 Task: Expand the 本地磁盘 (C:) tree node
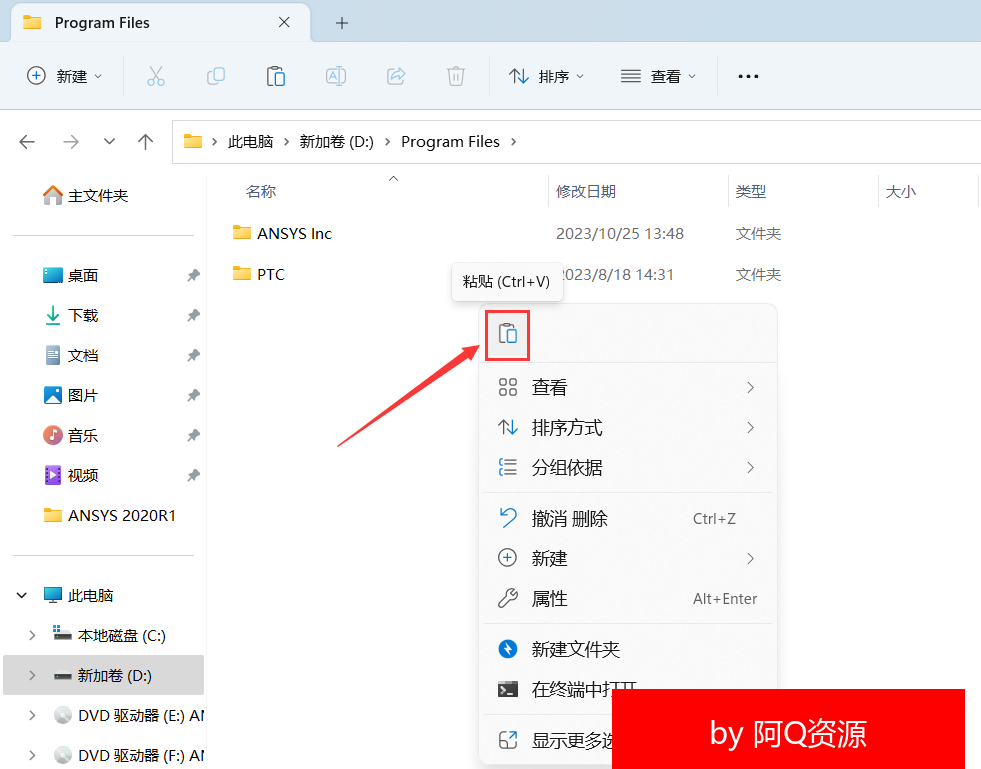click(33, 635)
